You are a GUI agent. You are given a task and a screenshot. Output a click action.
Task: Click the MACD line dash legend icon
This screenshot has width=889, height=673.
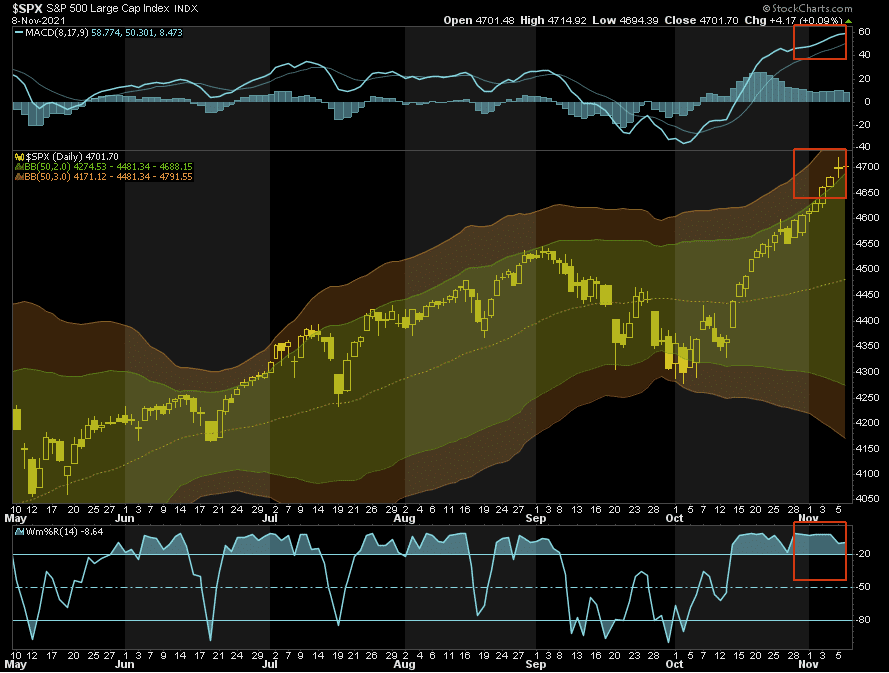point(19,33)
